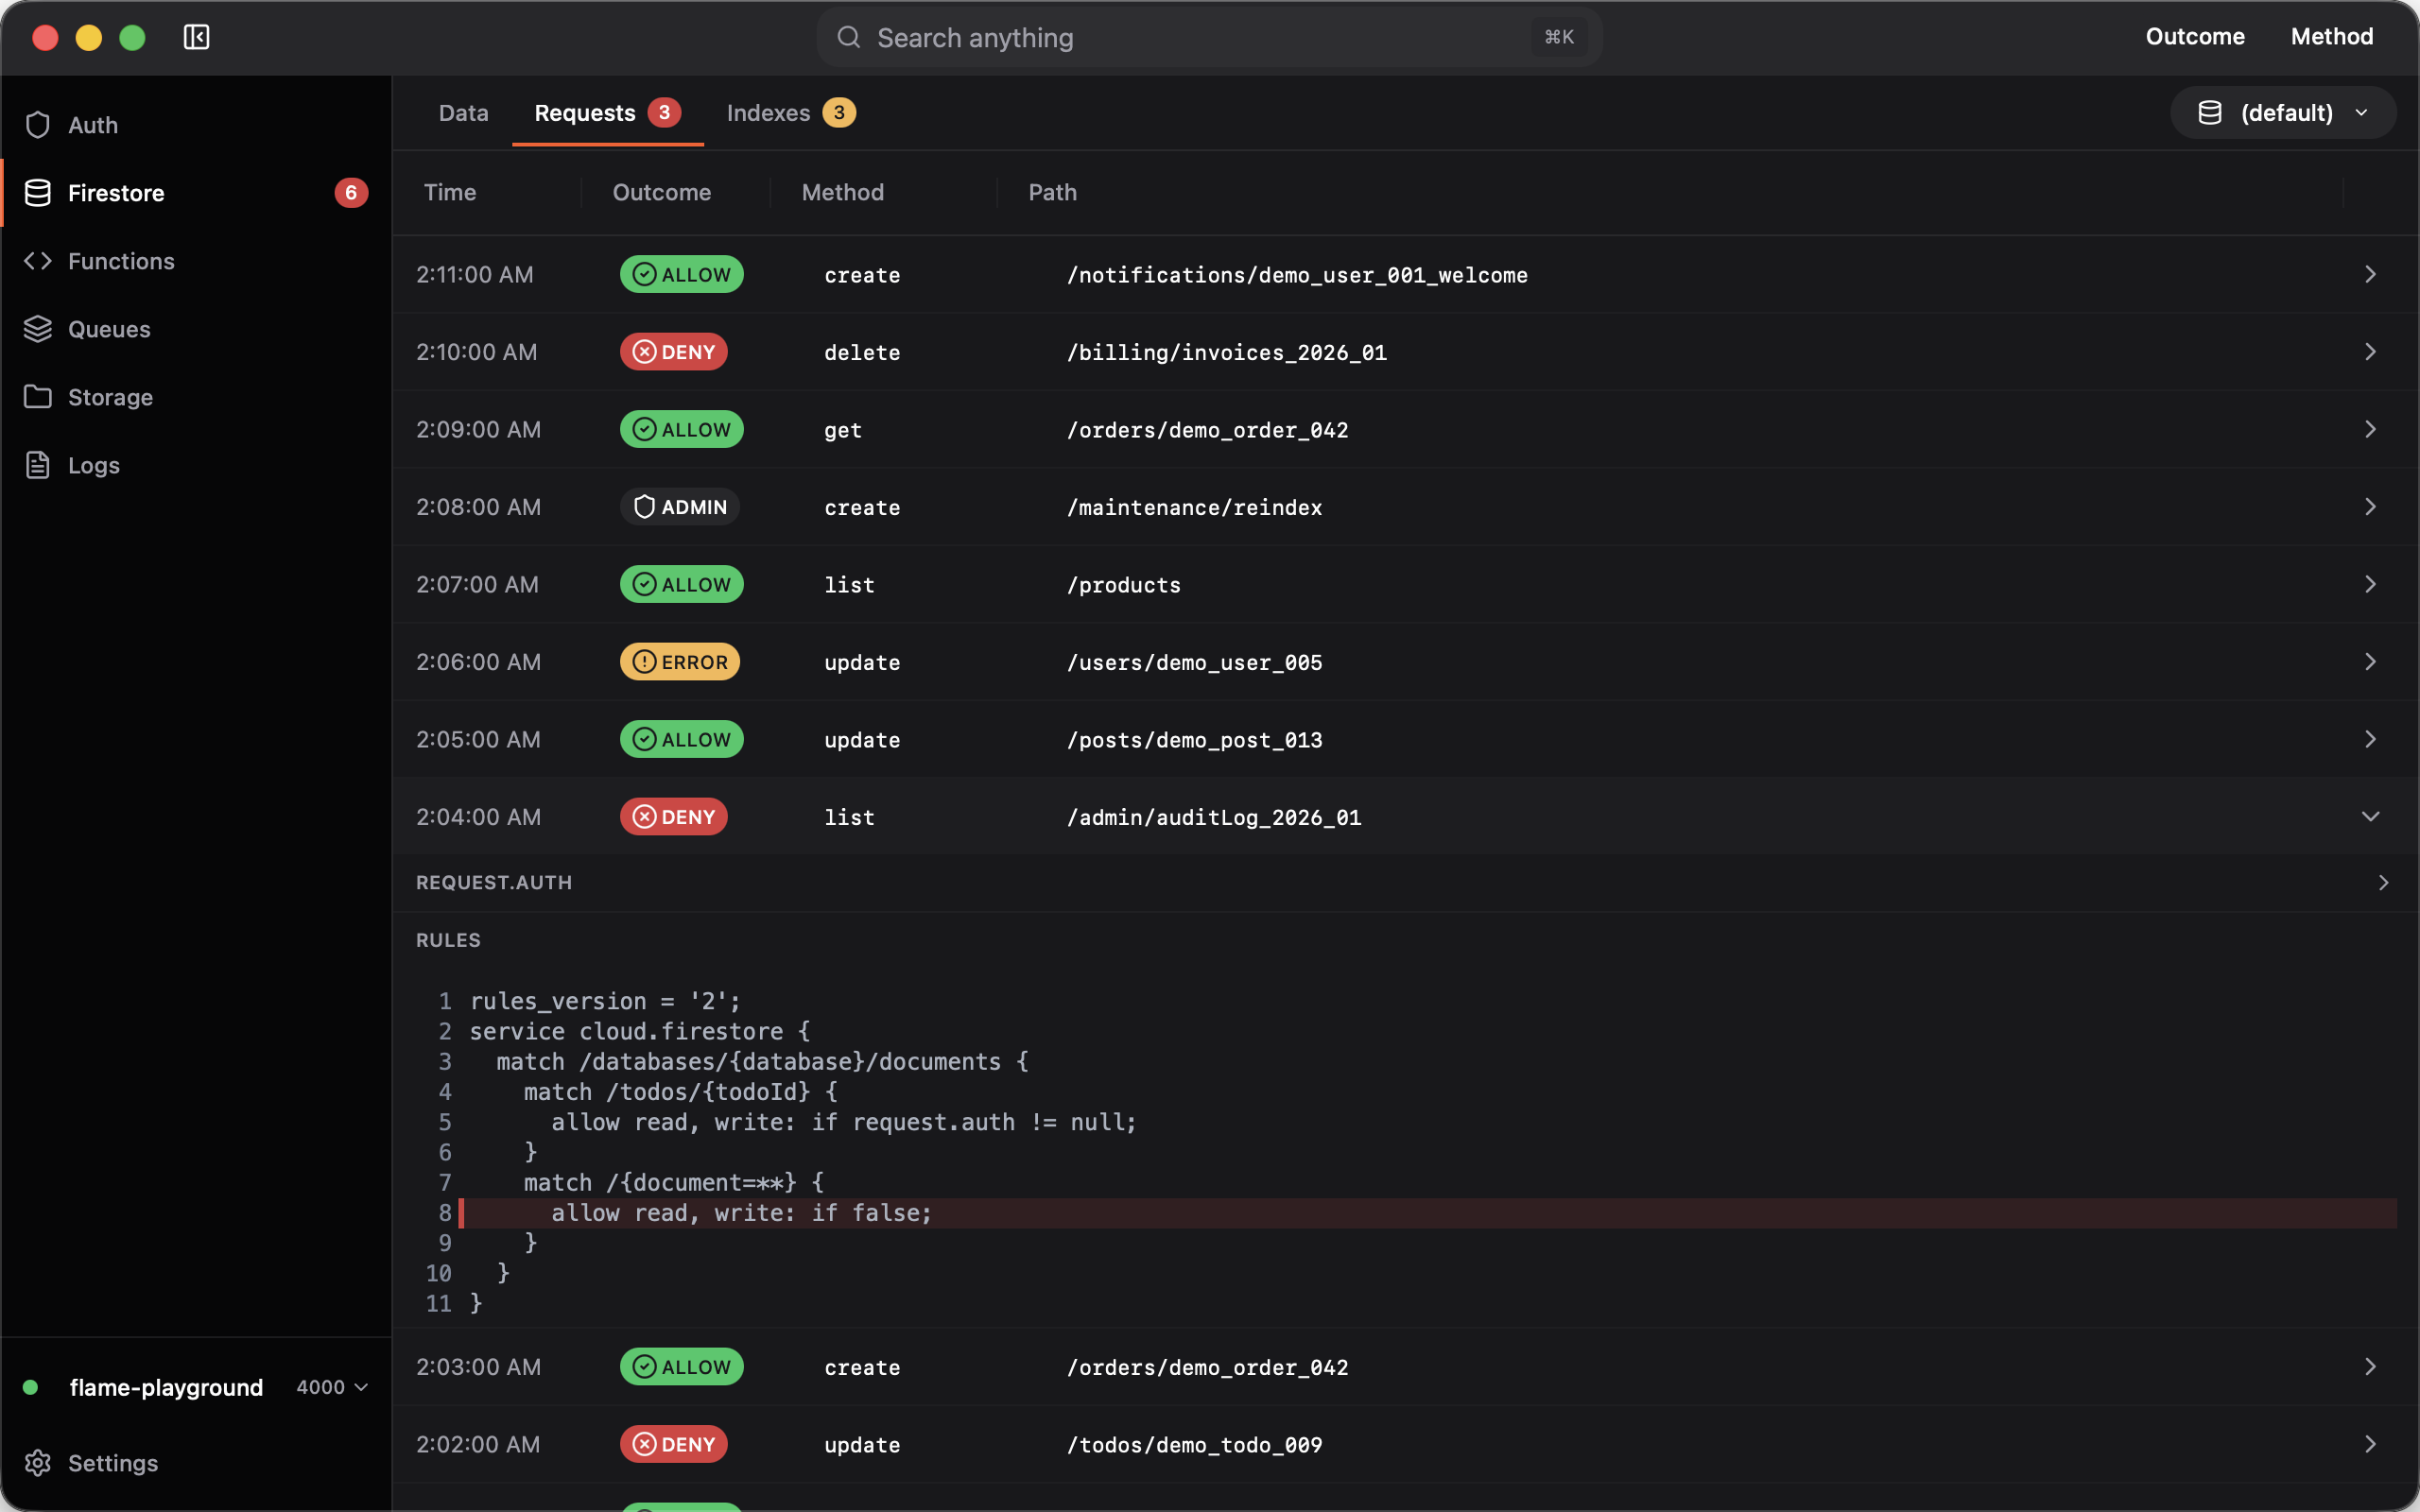Click the Outcome column header
This screenshot has width=2420, height=1512.
click(x=661, y=193)
